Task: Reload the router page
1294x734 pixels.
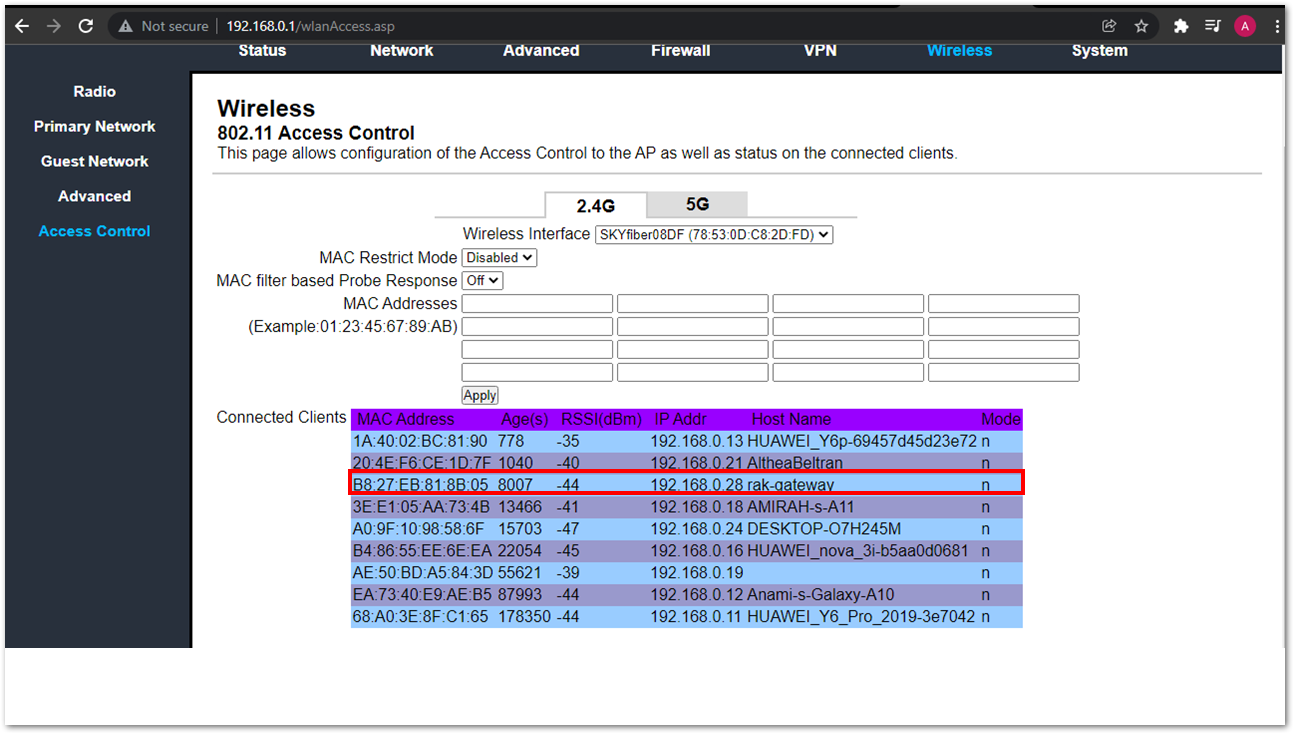Action: [86, 26]
